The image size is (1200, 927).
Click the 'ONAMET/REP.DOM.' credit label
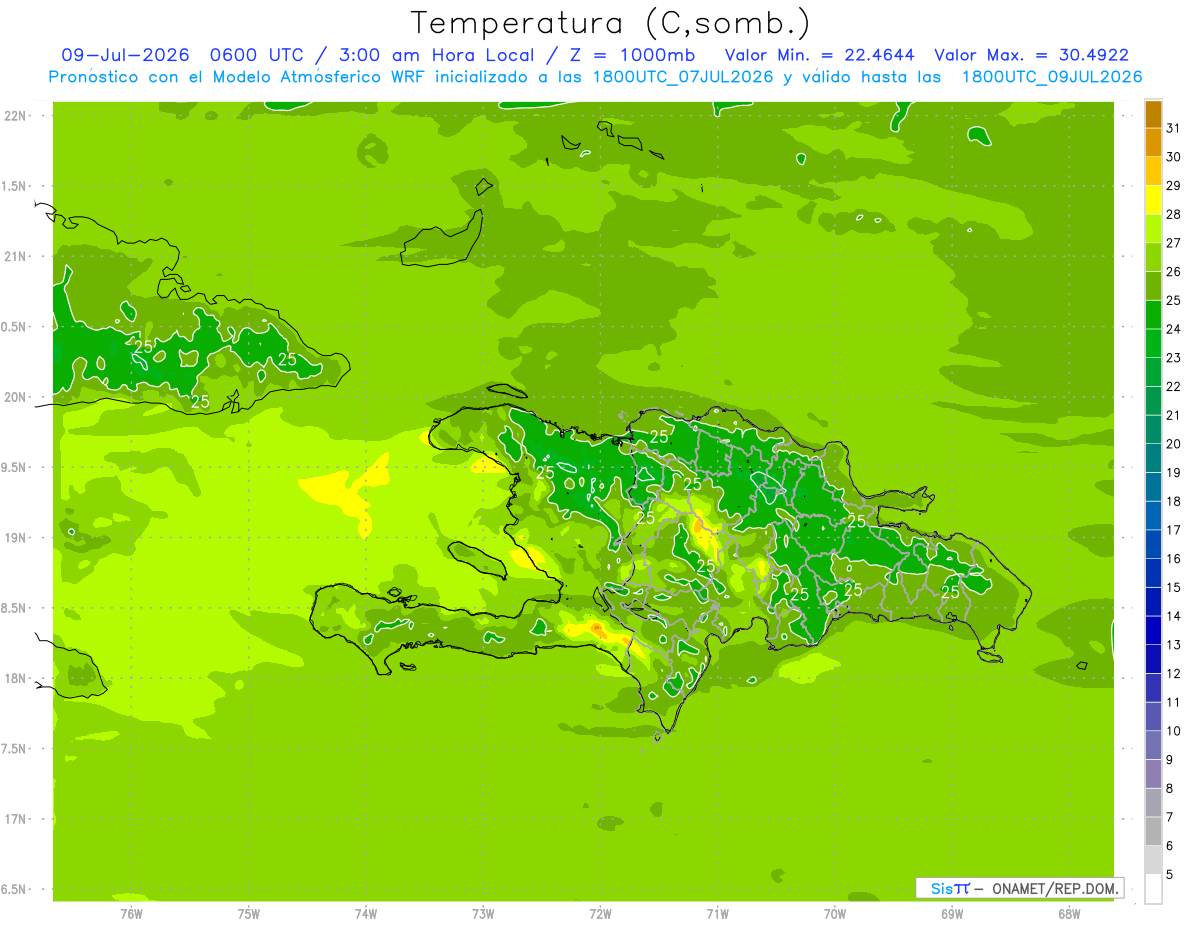coord(1054,888)
